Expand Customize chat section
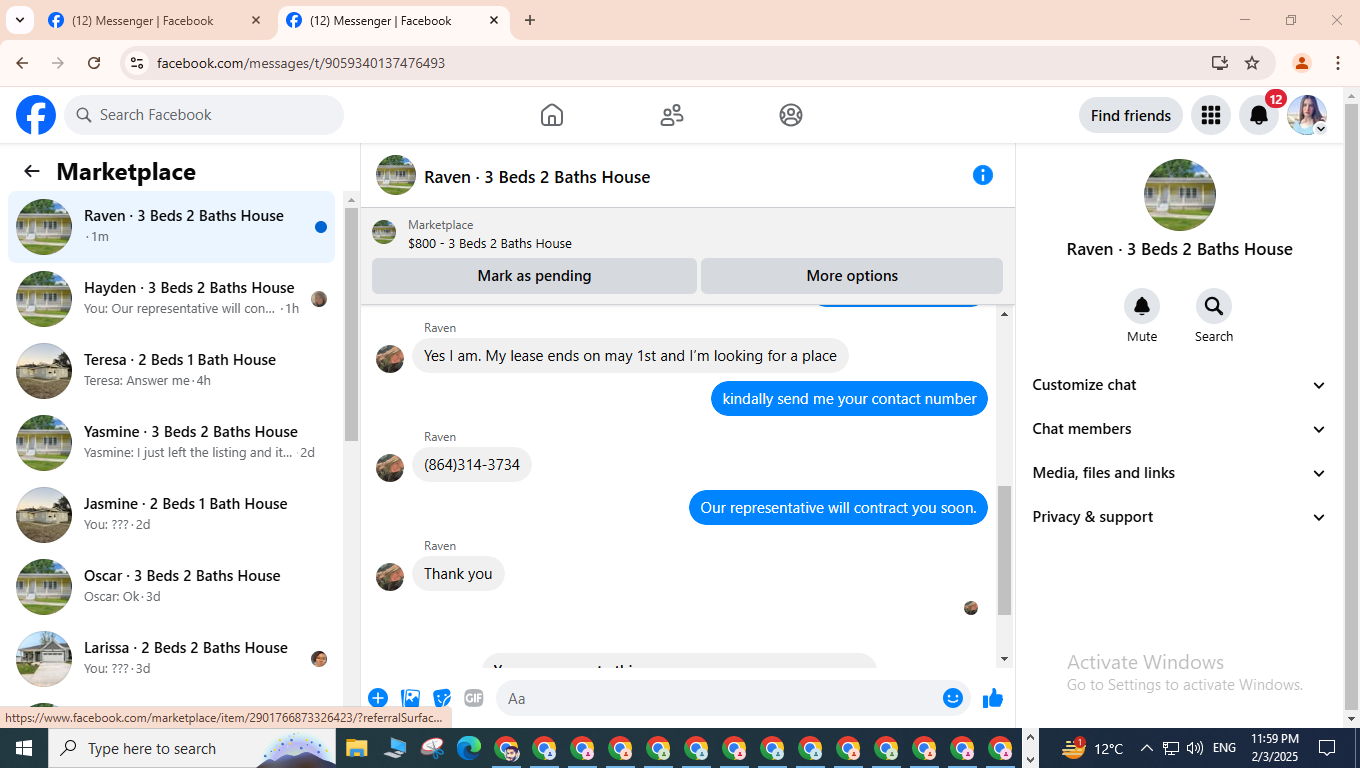The width and height of the screenshot is (1360, 768). [1180, 385]
